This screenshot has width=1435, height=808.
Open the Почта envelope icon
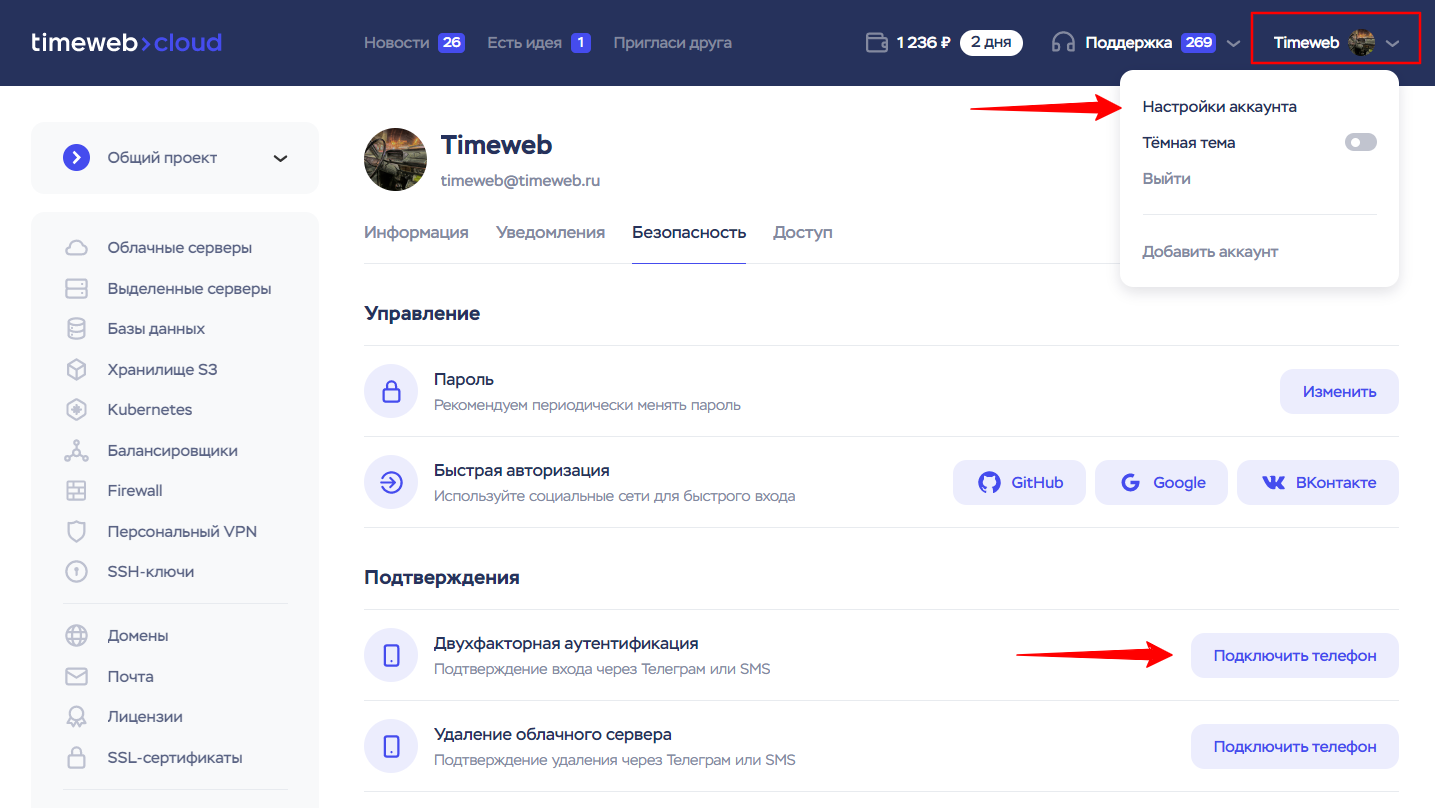point(76,677)
